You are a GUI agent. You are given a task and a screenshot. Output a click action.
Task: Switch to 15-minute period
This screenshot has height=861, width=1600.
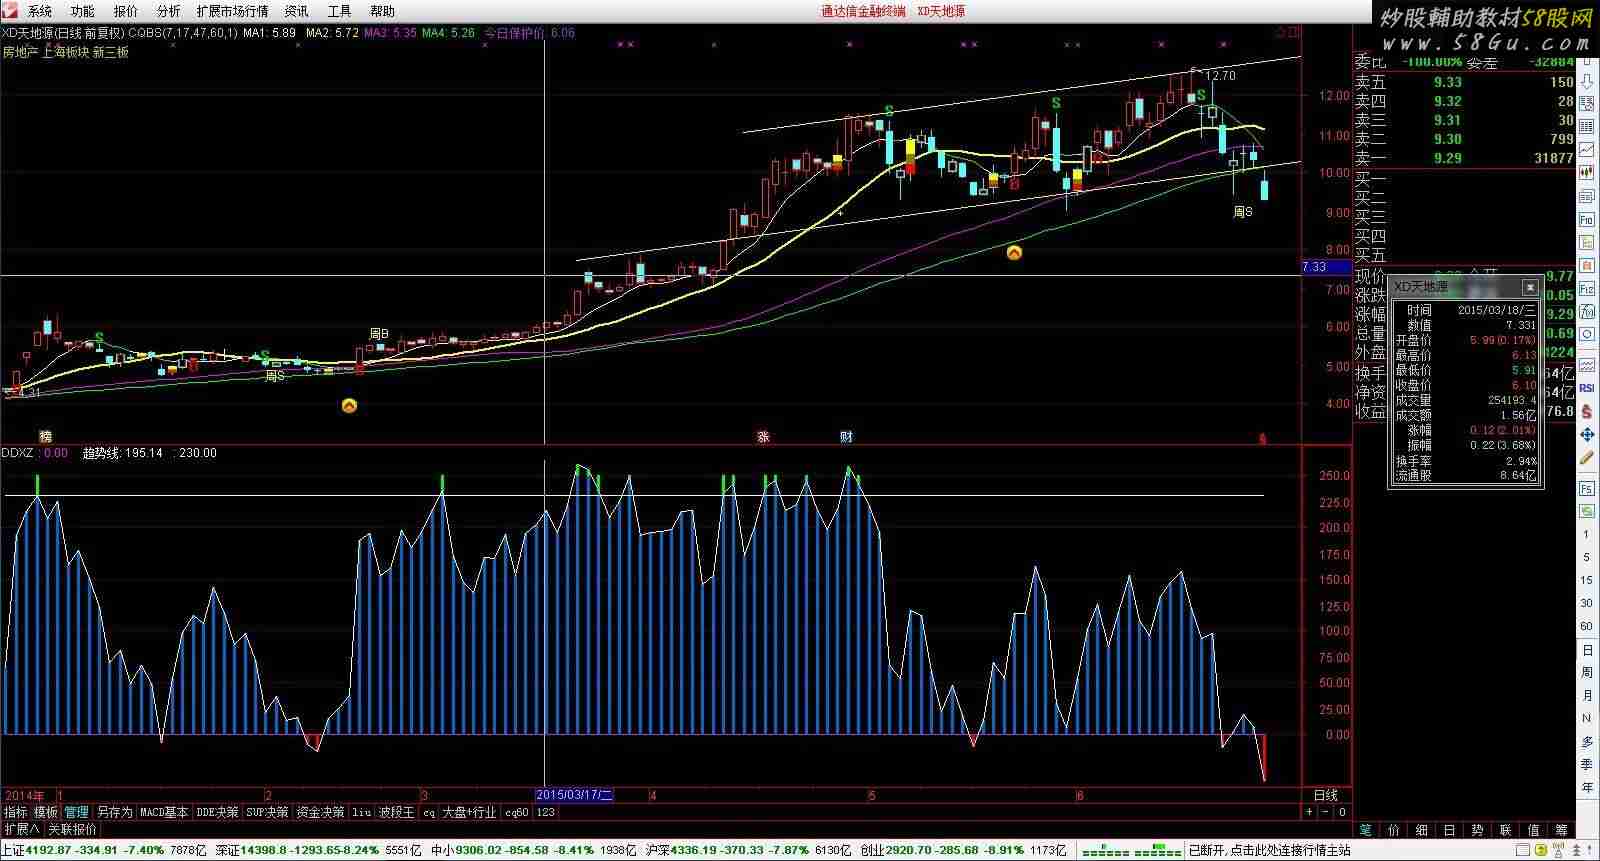coord(1586,580)
